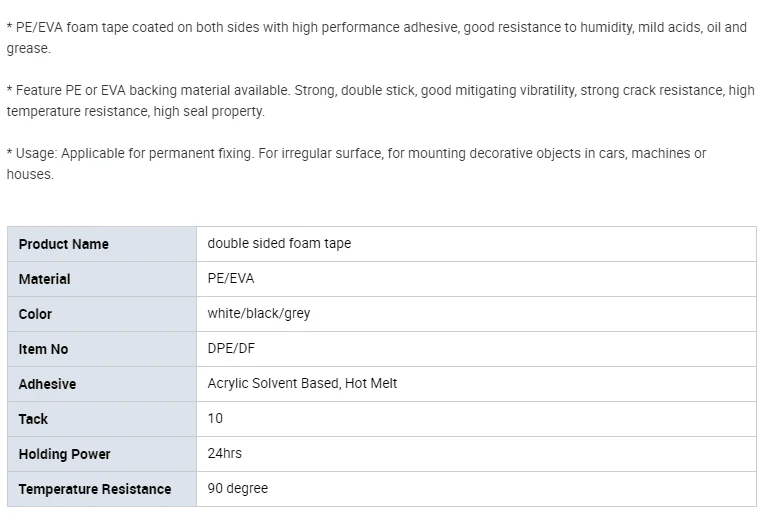Click the white/black/grey color value
Screen dimensions: 782x518
[259, 313]
